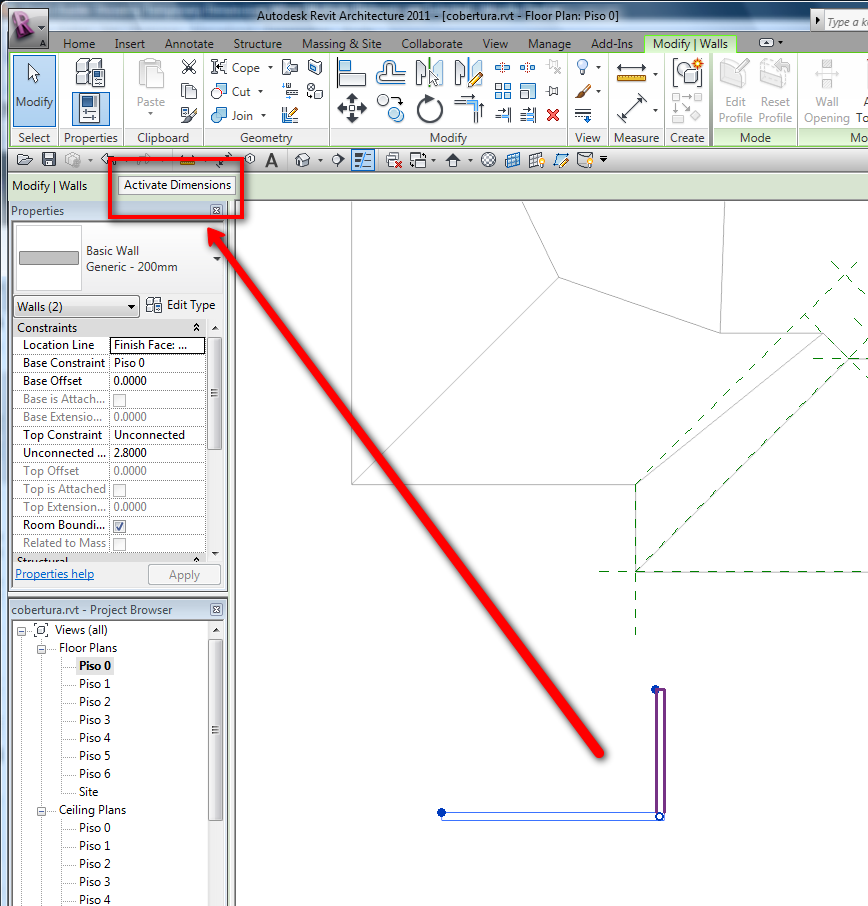
Task: Toggle the Top is Attached checkbox
Action: [x=119, y=490]
